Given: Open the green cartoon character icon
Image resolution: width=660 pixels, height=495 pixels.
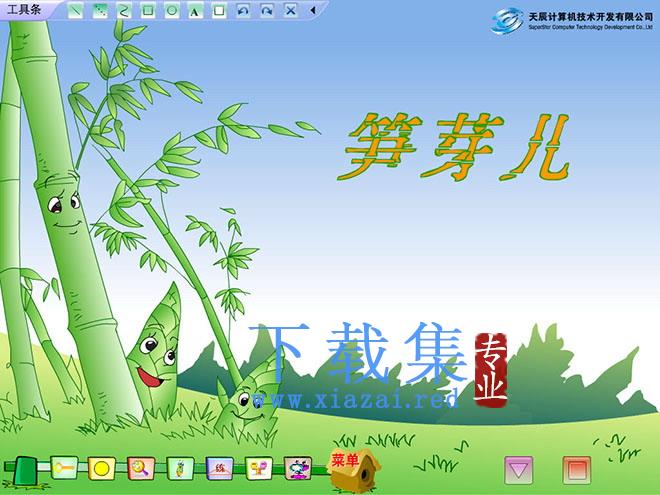Looking at the screenshot, I should pyautogui.click(x=180, y=468).
